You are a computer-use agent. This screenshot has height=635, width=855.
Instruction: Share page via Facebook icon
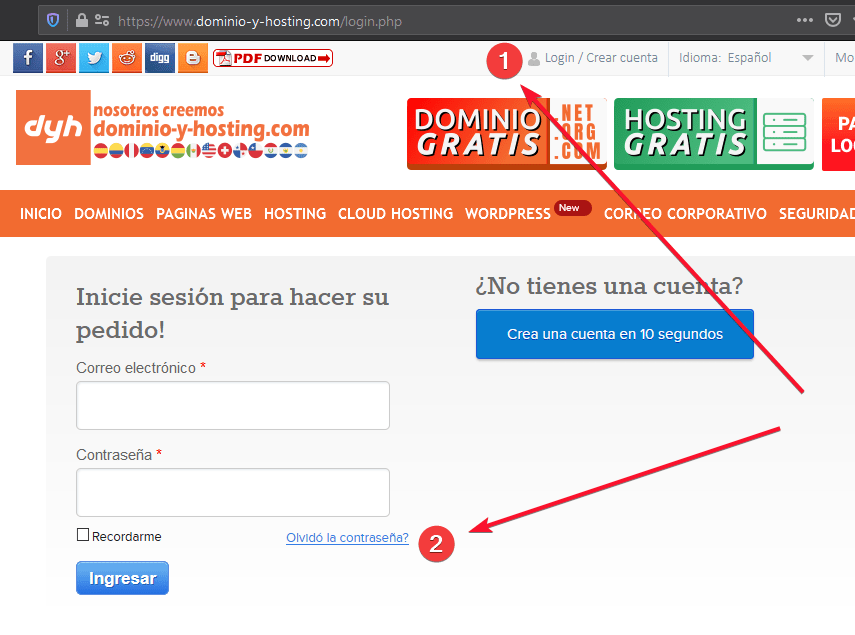pos(28,58)
